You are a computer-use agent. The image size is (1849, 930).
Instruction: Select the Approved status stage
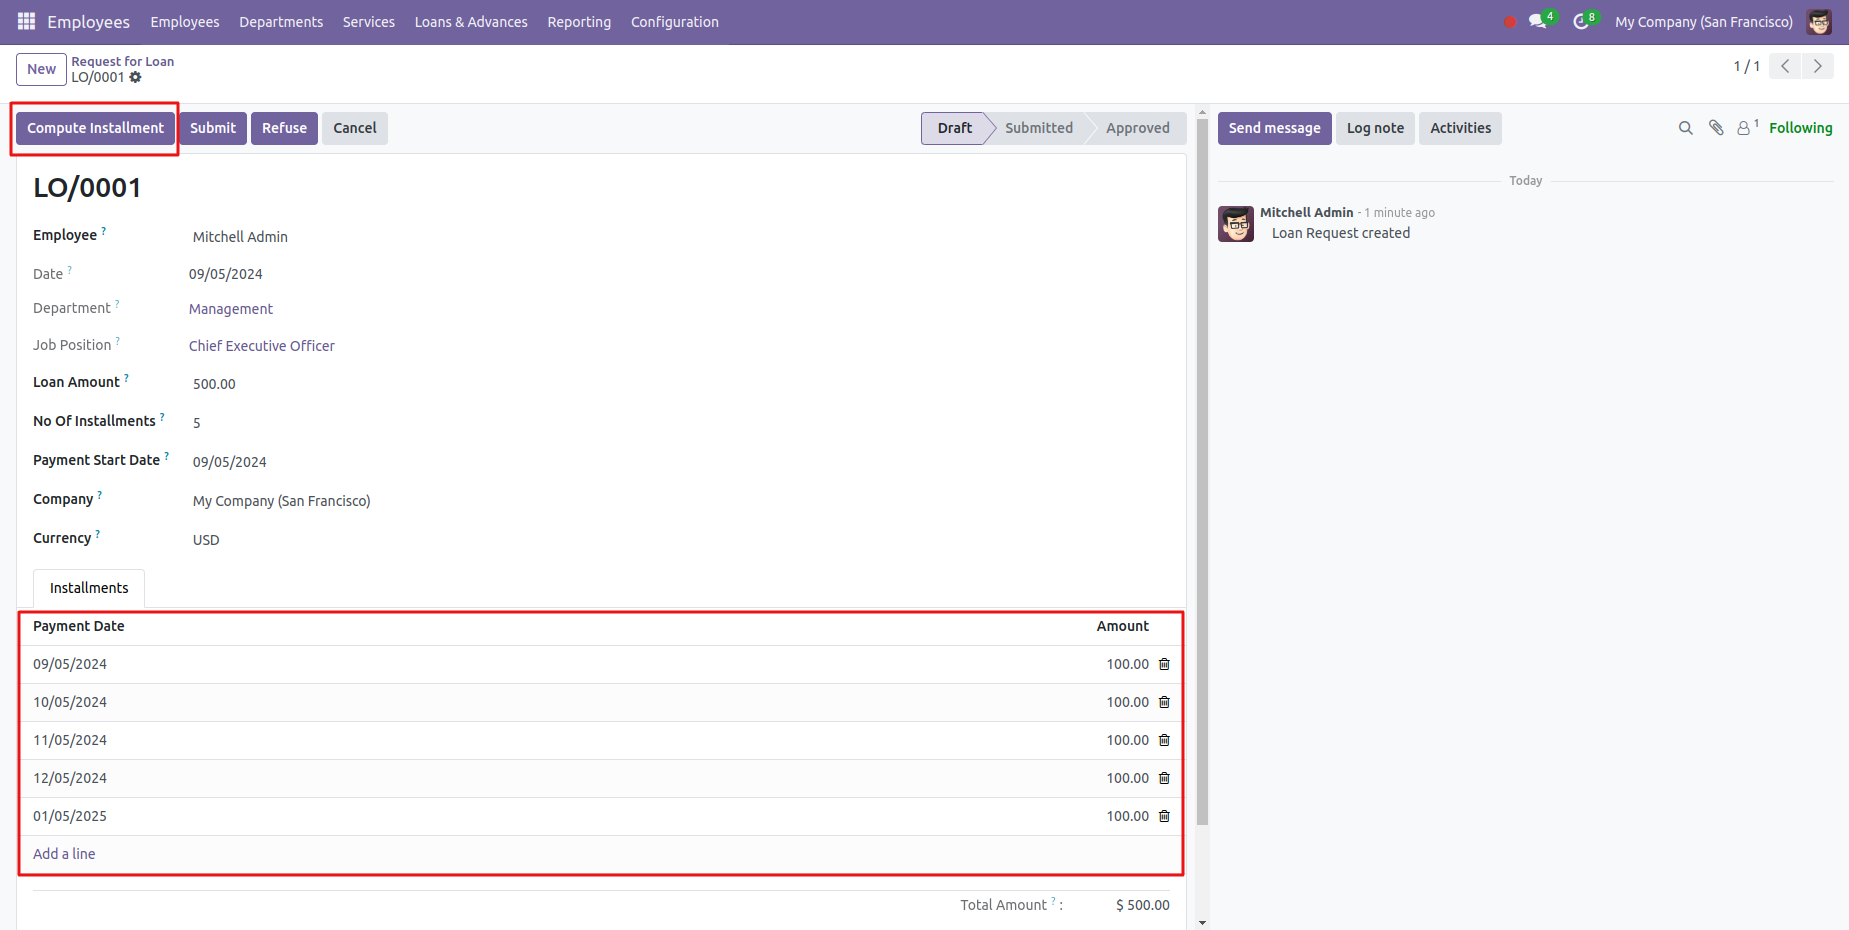tap(1137, 128)
